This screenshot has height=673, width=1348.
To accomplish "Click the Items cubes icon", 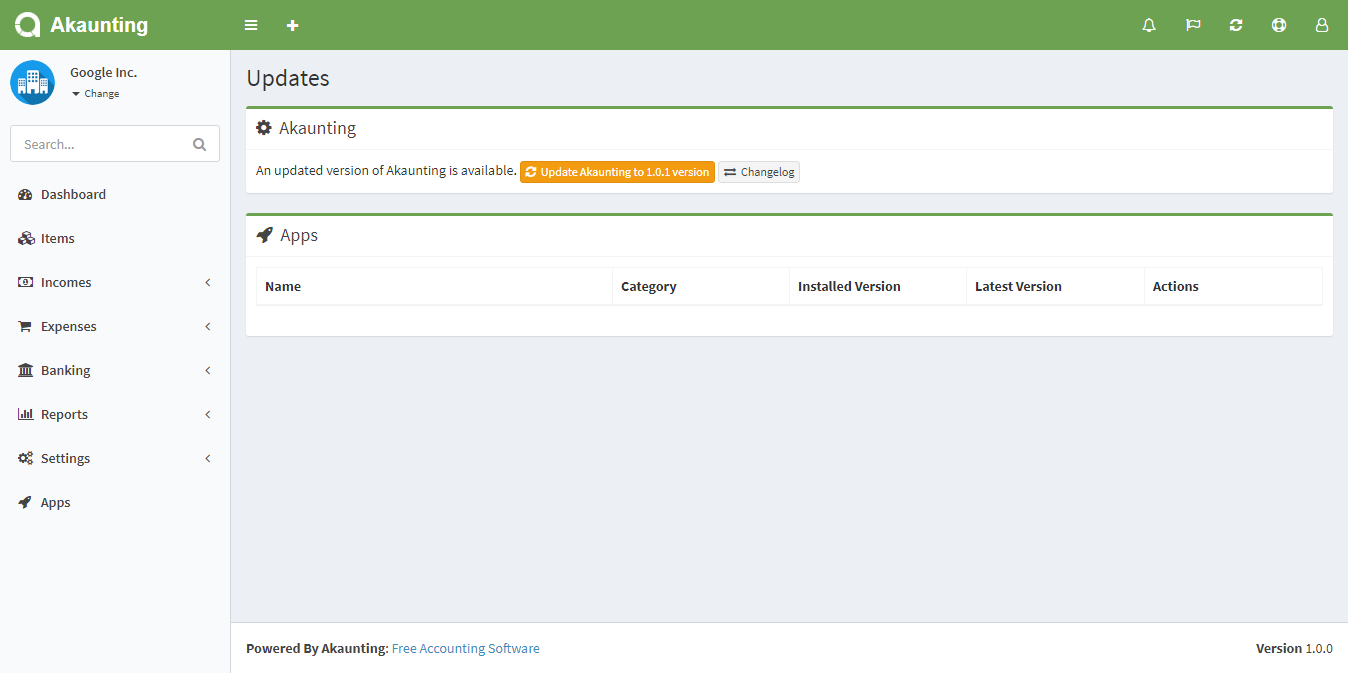I will tap(25, 238).
